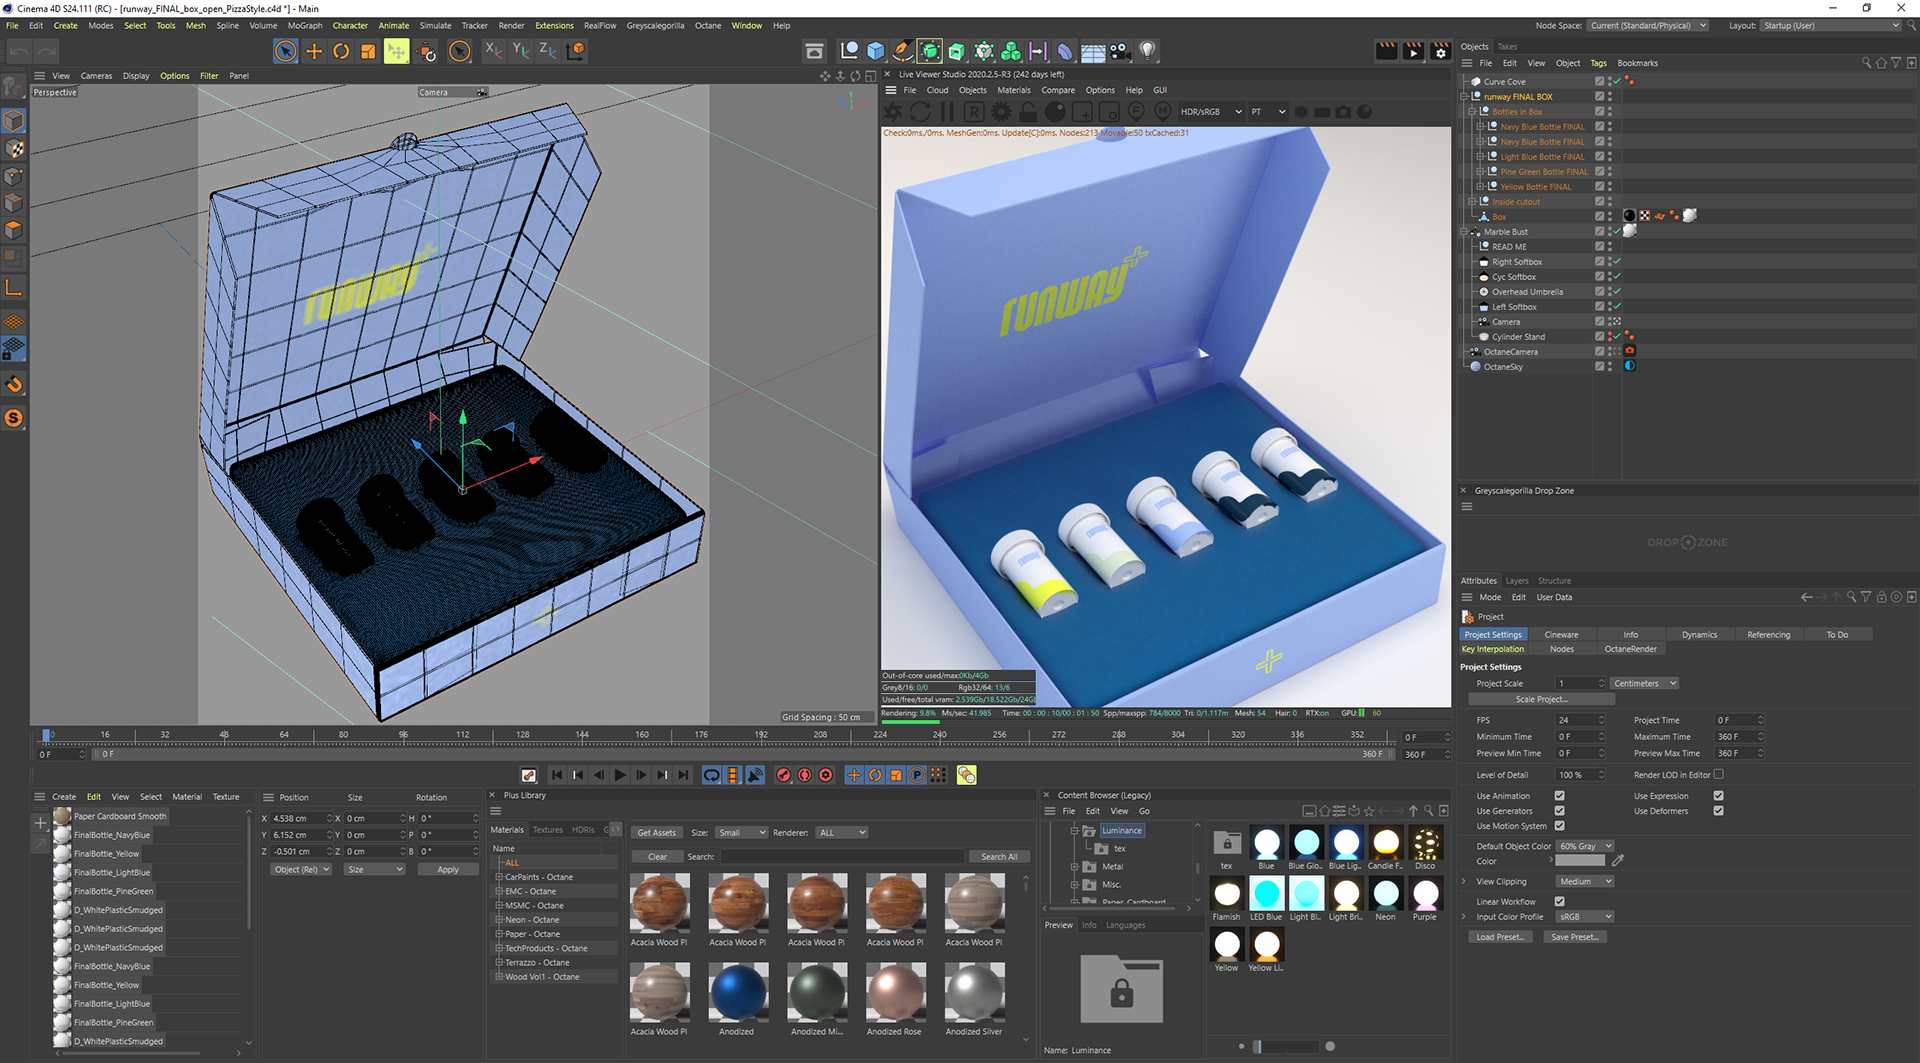The width and height of the screenshot is (1920, 1063).
Task: Add a Cube primitive from toolbar
Action: click(x=876, y=51)
